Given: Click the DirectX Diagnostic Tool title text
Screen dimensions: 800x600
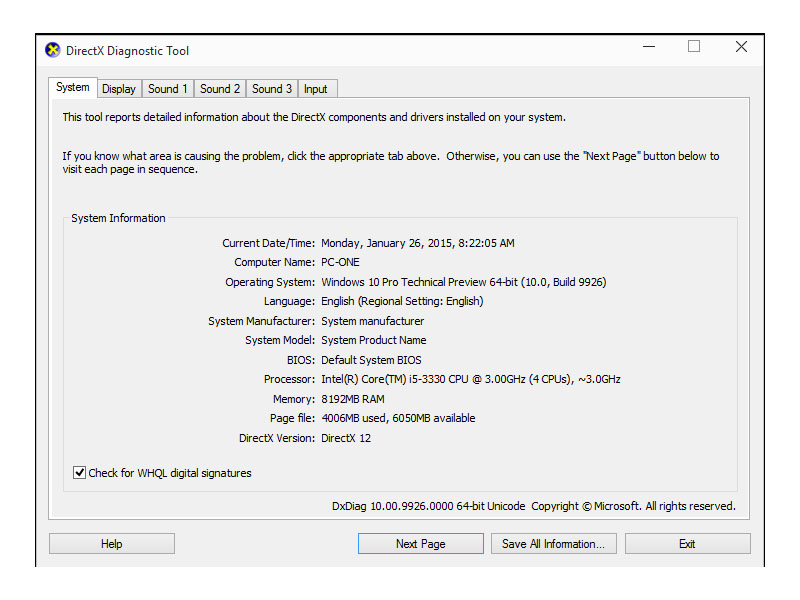Looking at the screenshot, I should coord(128,51).
